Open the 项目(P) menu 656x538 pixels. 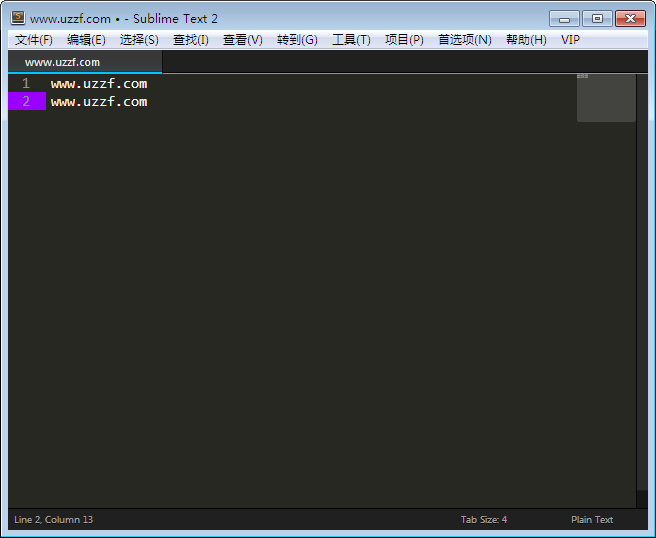[x=404, y=40]
